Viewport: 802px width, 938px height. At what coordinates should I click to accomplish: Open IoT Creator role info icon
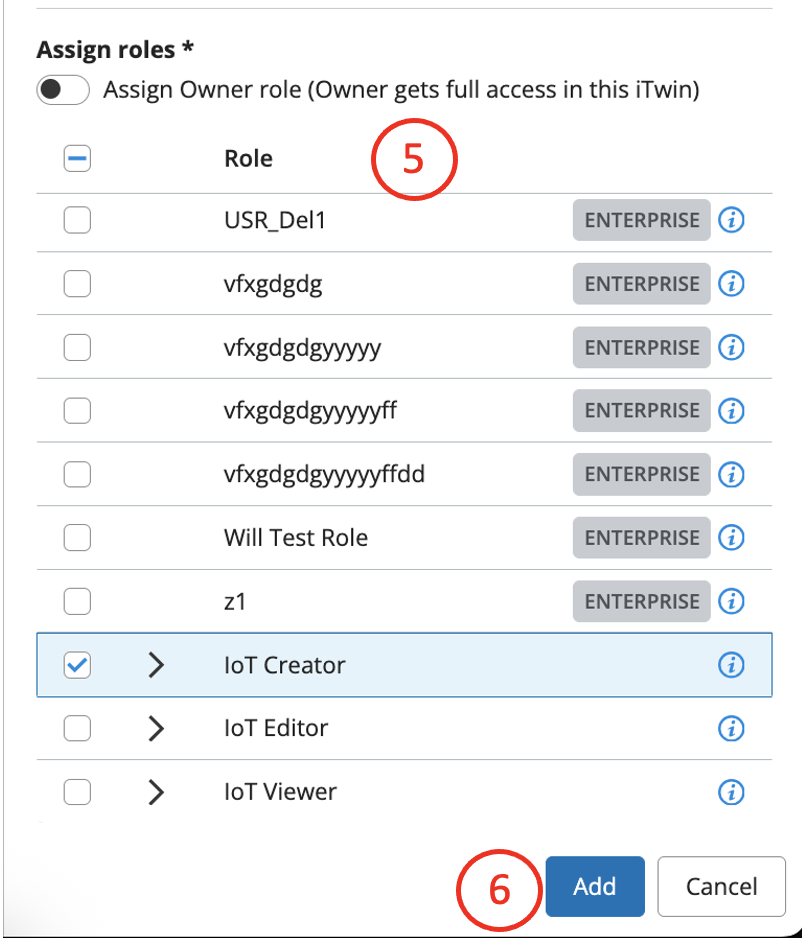pyautogui.click(x=732, y=665)
